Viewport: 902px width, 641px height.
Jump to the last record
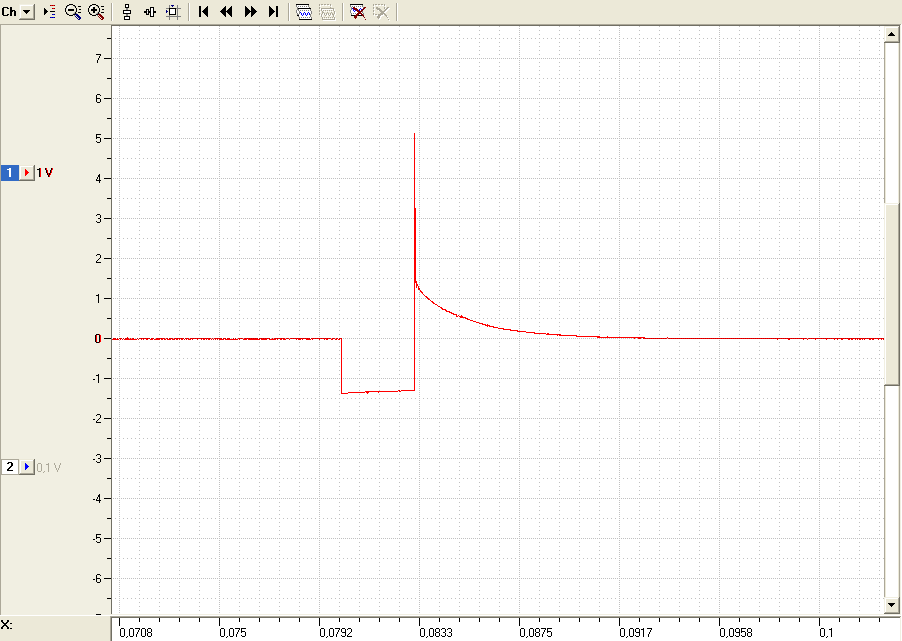[273, 12]
